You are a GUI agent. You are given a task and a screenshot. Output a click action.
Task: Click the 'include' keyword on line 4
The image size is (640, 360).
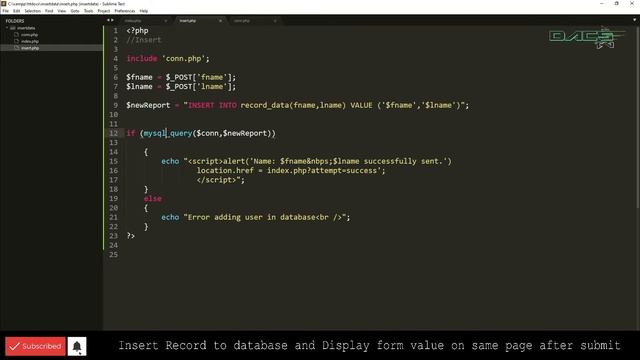point(142,58)
